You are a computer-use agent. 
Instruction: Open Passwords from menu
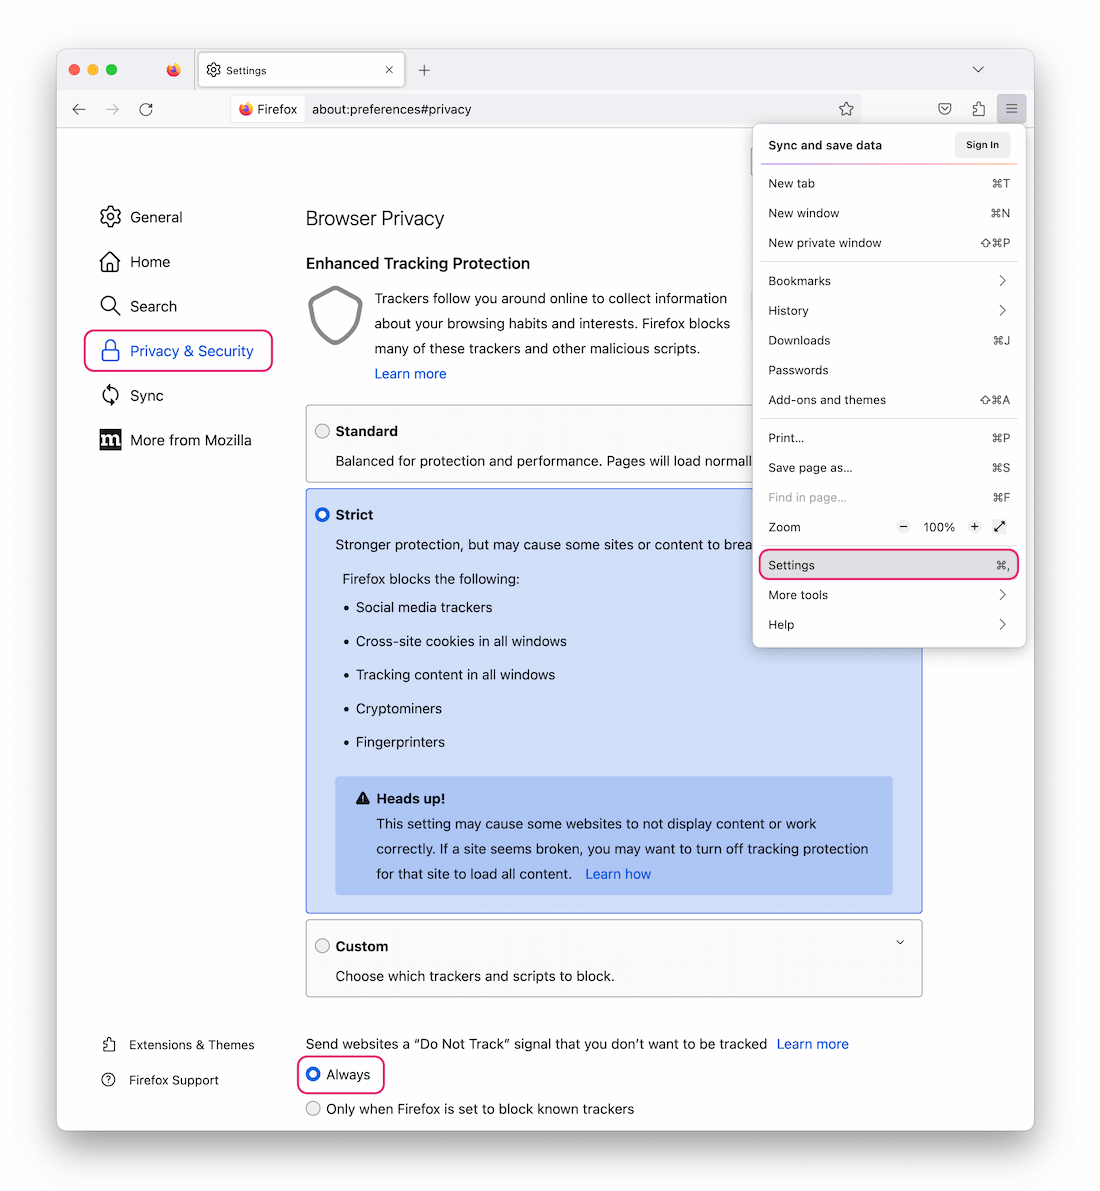point(889,370)
